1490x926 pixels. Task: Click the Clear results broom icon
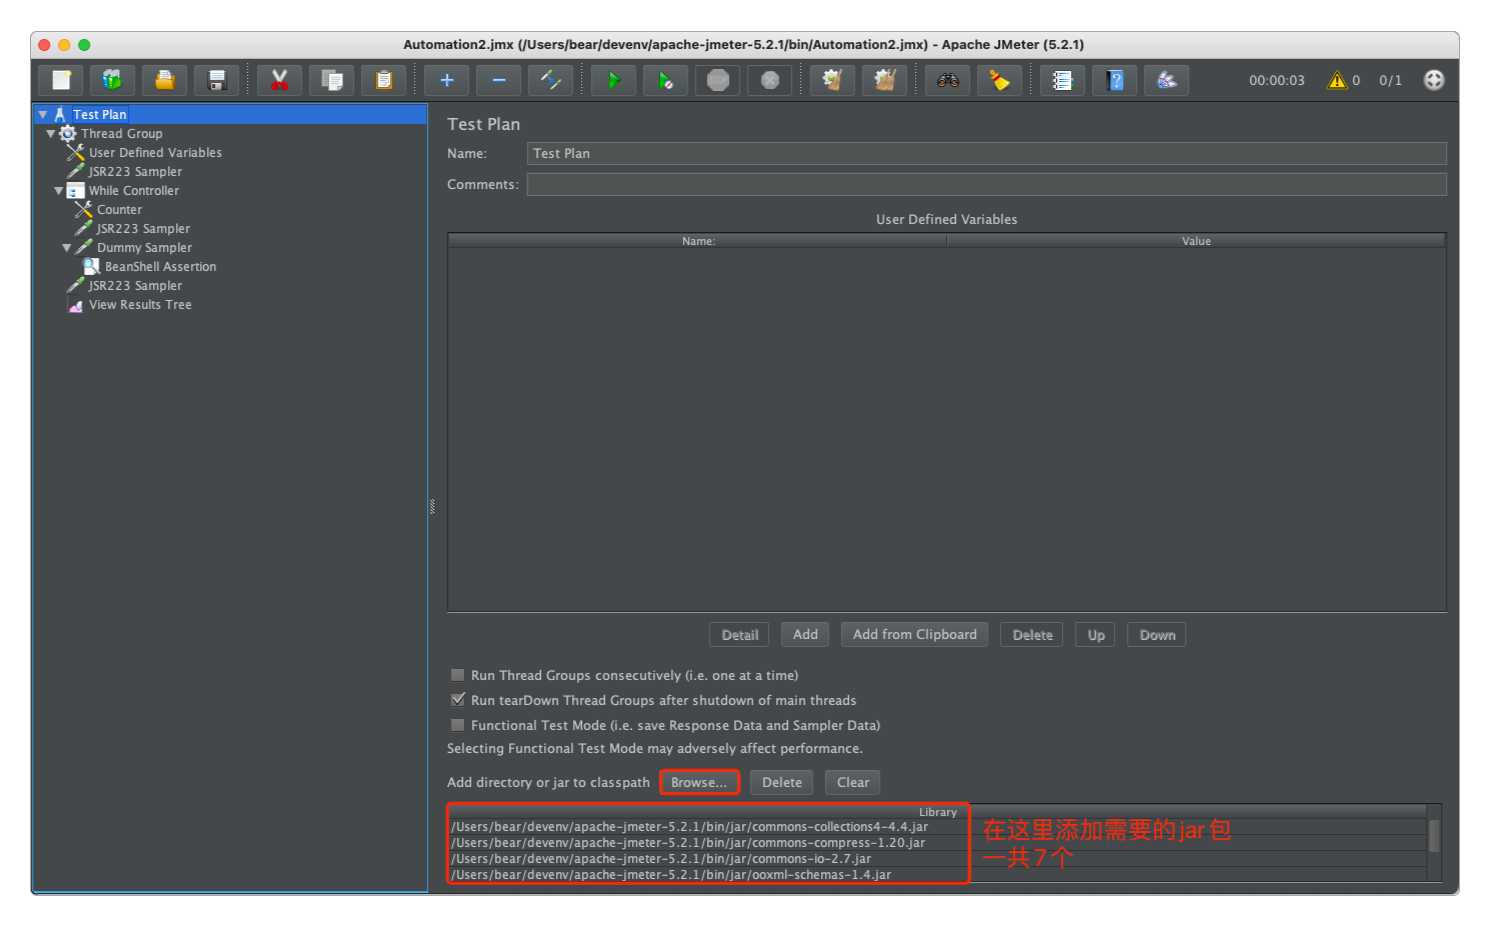tap(832, 80)
